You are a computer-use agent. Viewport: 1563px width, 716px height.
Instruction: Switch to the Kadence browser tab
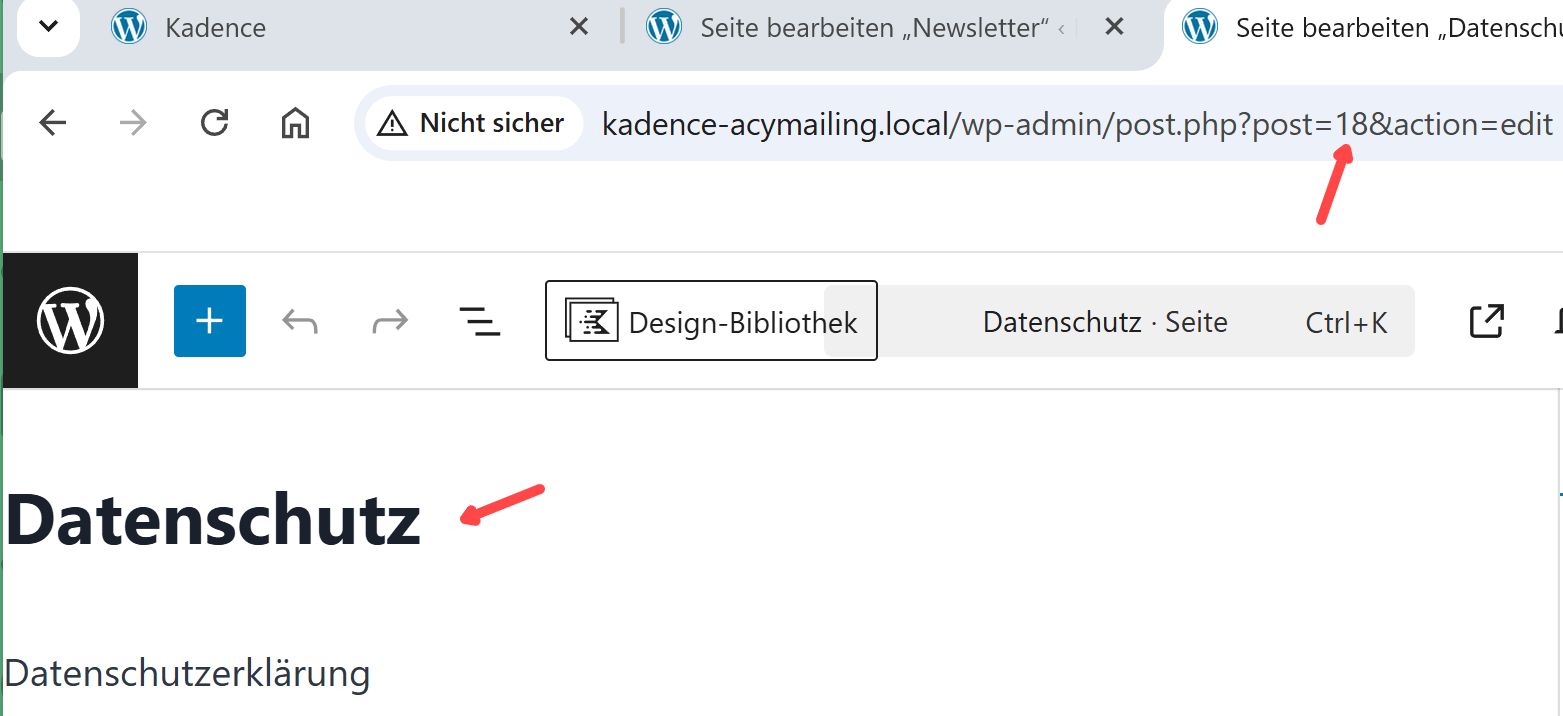coord(215,27)
